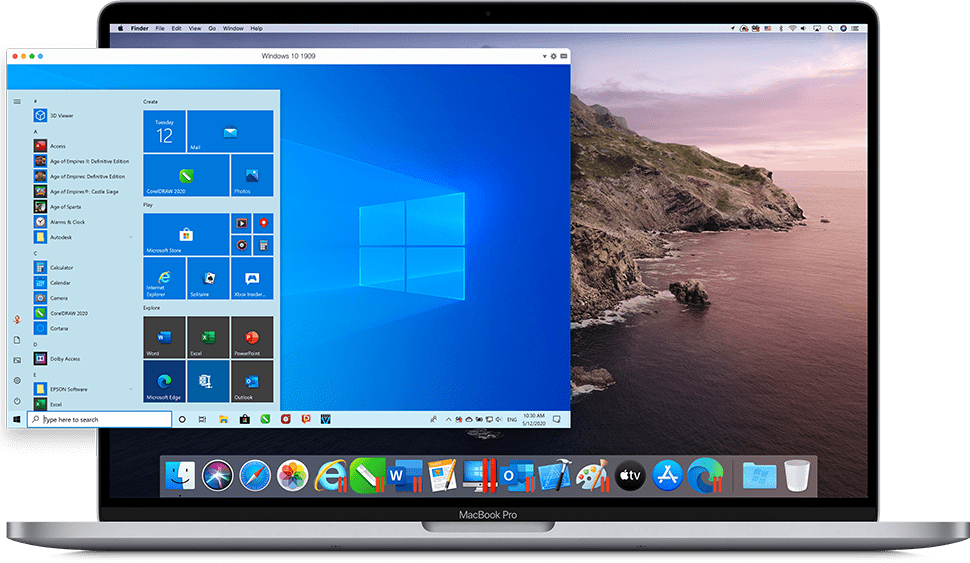Open the Edit menu in macOS menu bar

point(176,28)
